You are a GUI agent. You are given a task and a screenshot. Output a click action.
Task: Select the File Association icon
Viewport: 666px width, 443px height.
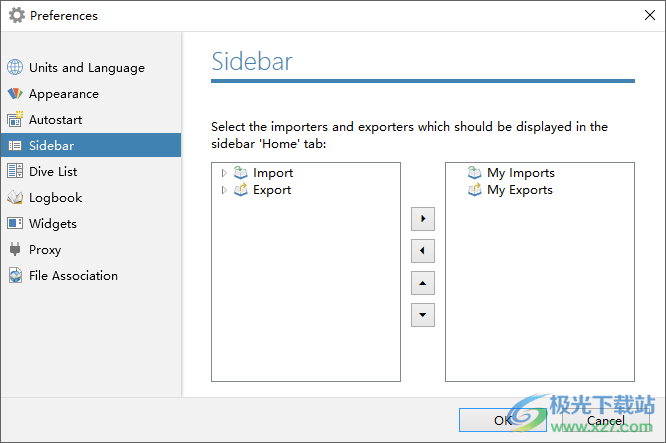point(15,275)
